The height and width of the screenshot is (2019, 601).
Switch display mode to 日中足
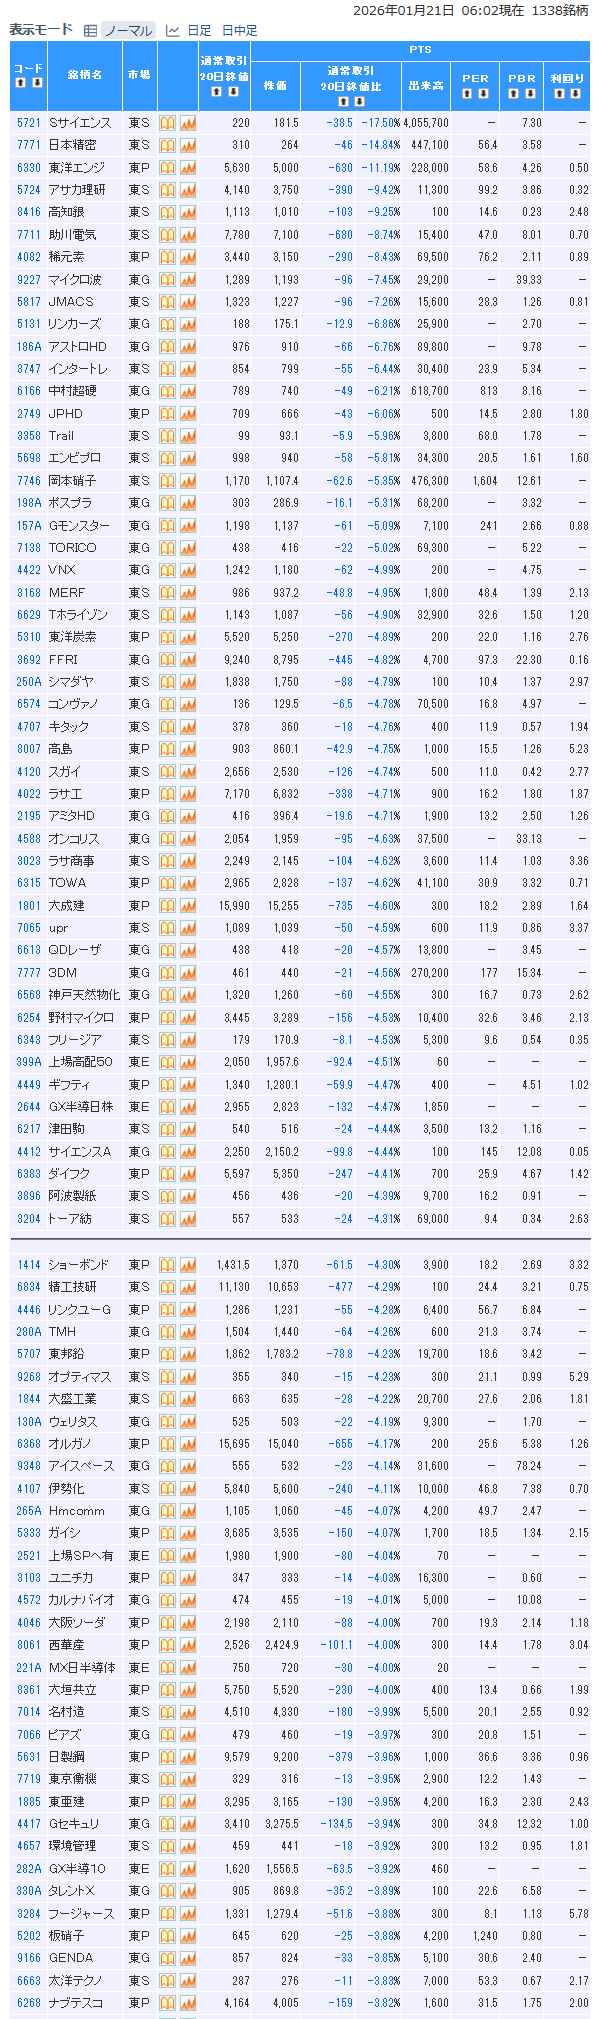(x=239, y=31)
